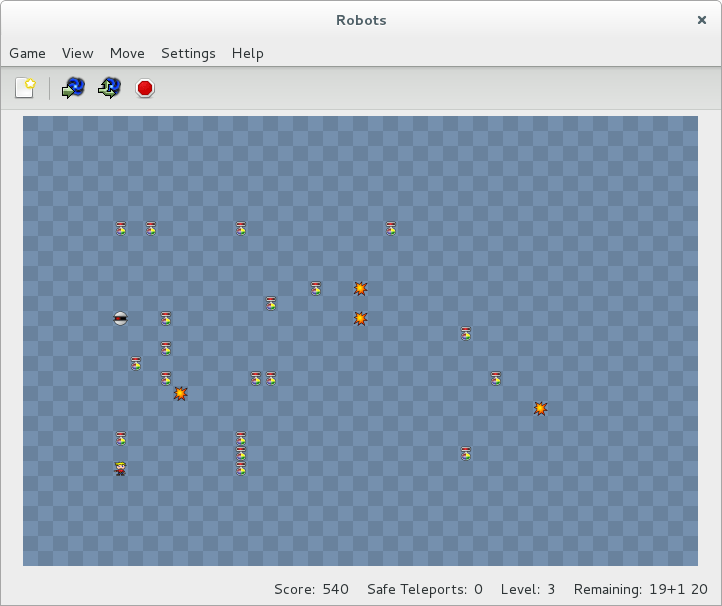Open the Help menu
The width and height of the screenshot is (722, 606).
point(248,53)
